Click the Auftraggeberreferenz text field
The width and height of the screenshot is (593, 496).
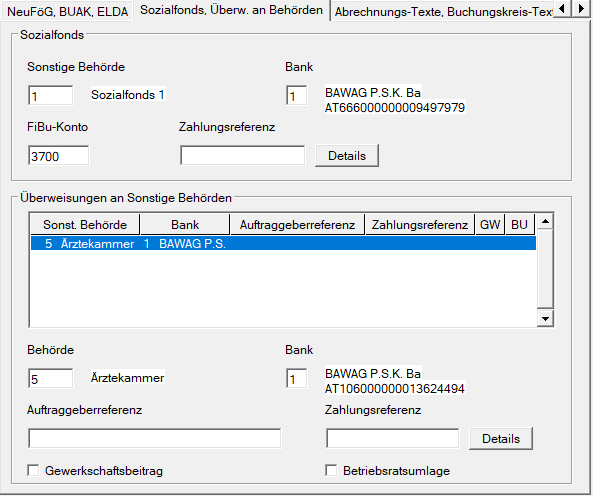[x=155, y=439]
